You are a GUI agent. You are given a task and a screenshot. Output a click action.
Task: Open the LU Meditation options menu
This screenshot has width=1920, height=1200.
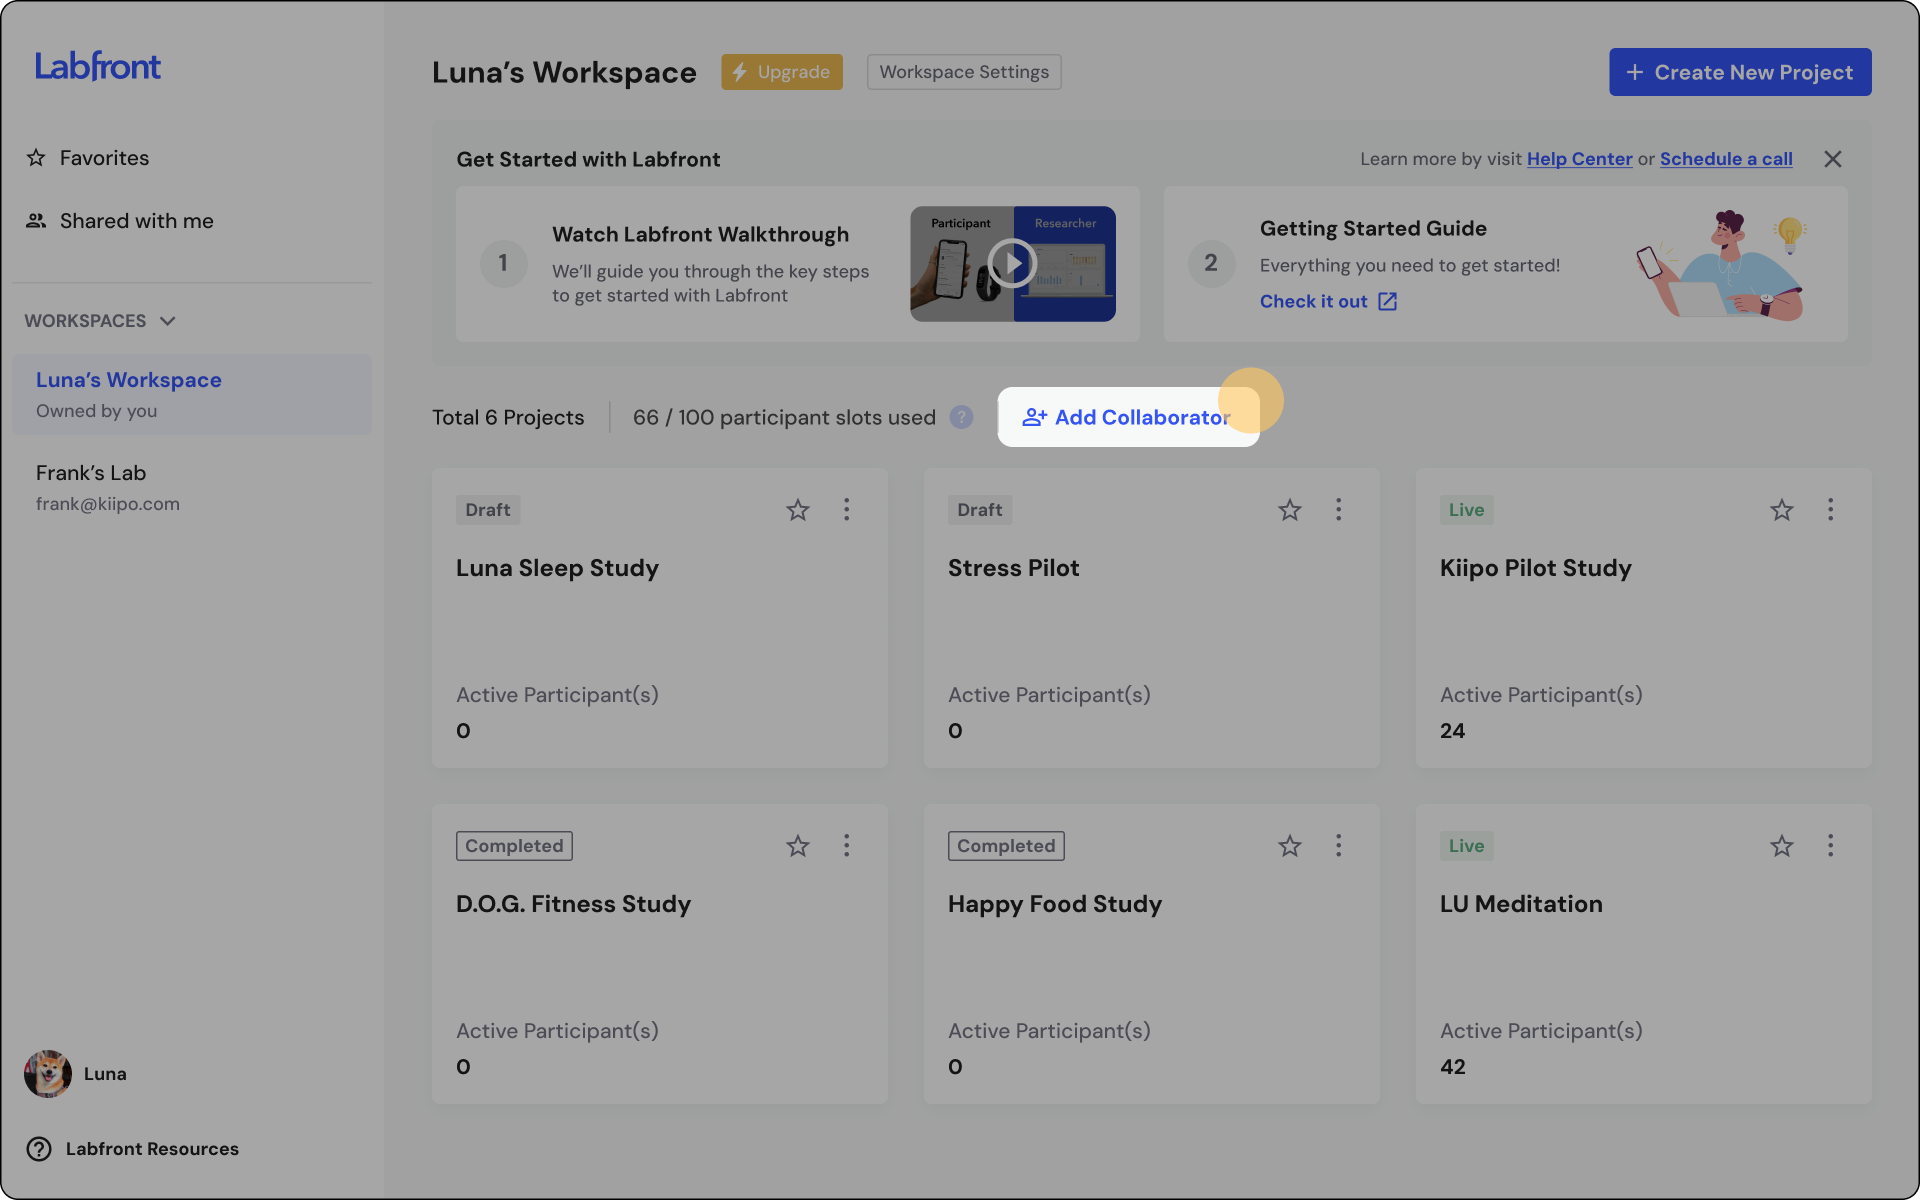[1830, 845]
